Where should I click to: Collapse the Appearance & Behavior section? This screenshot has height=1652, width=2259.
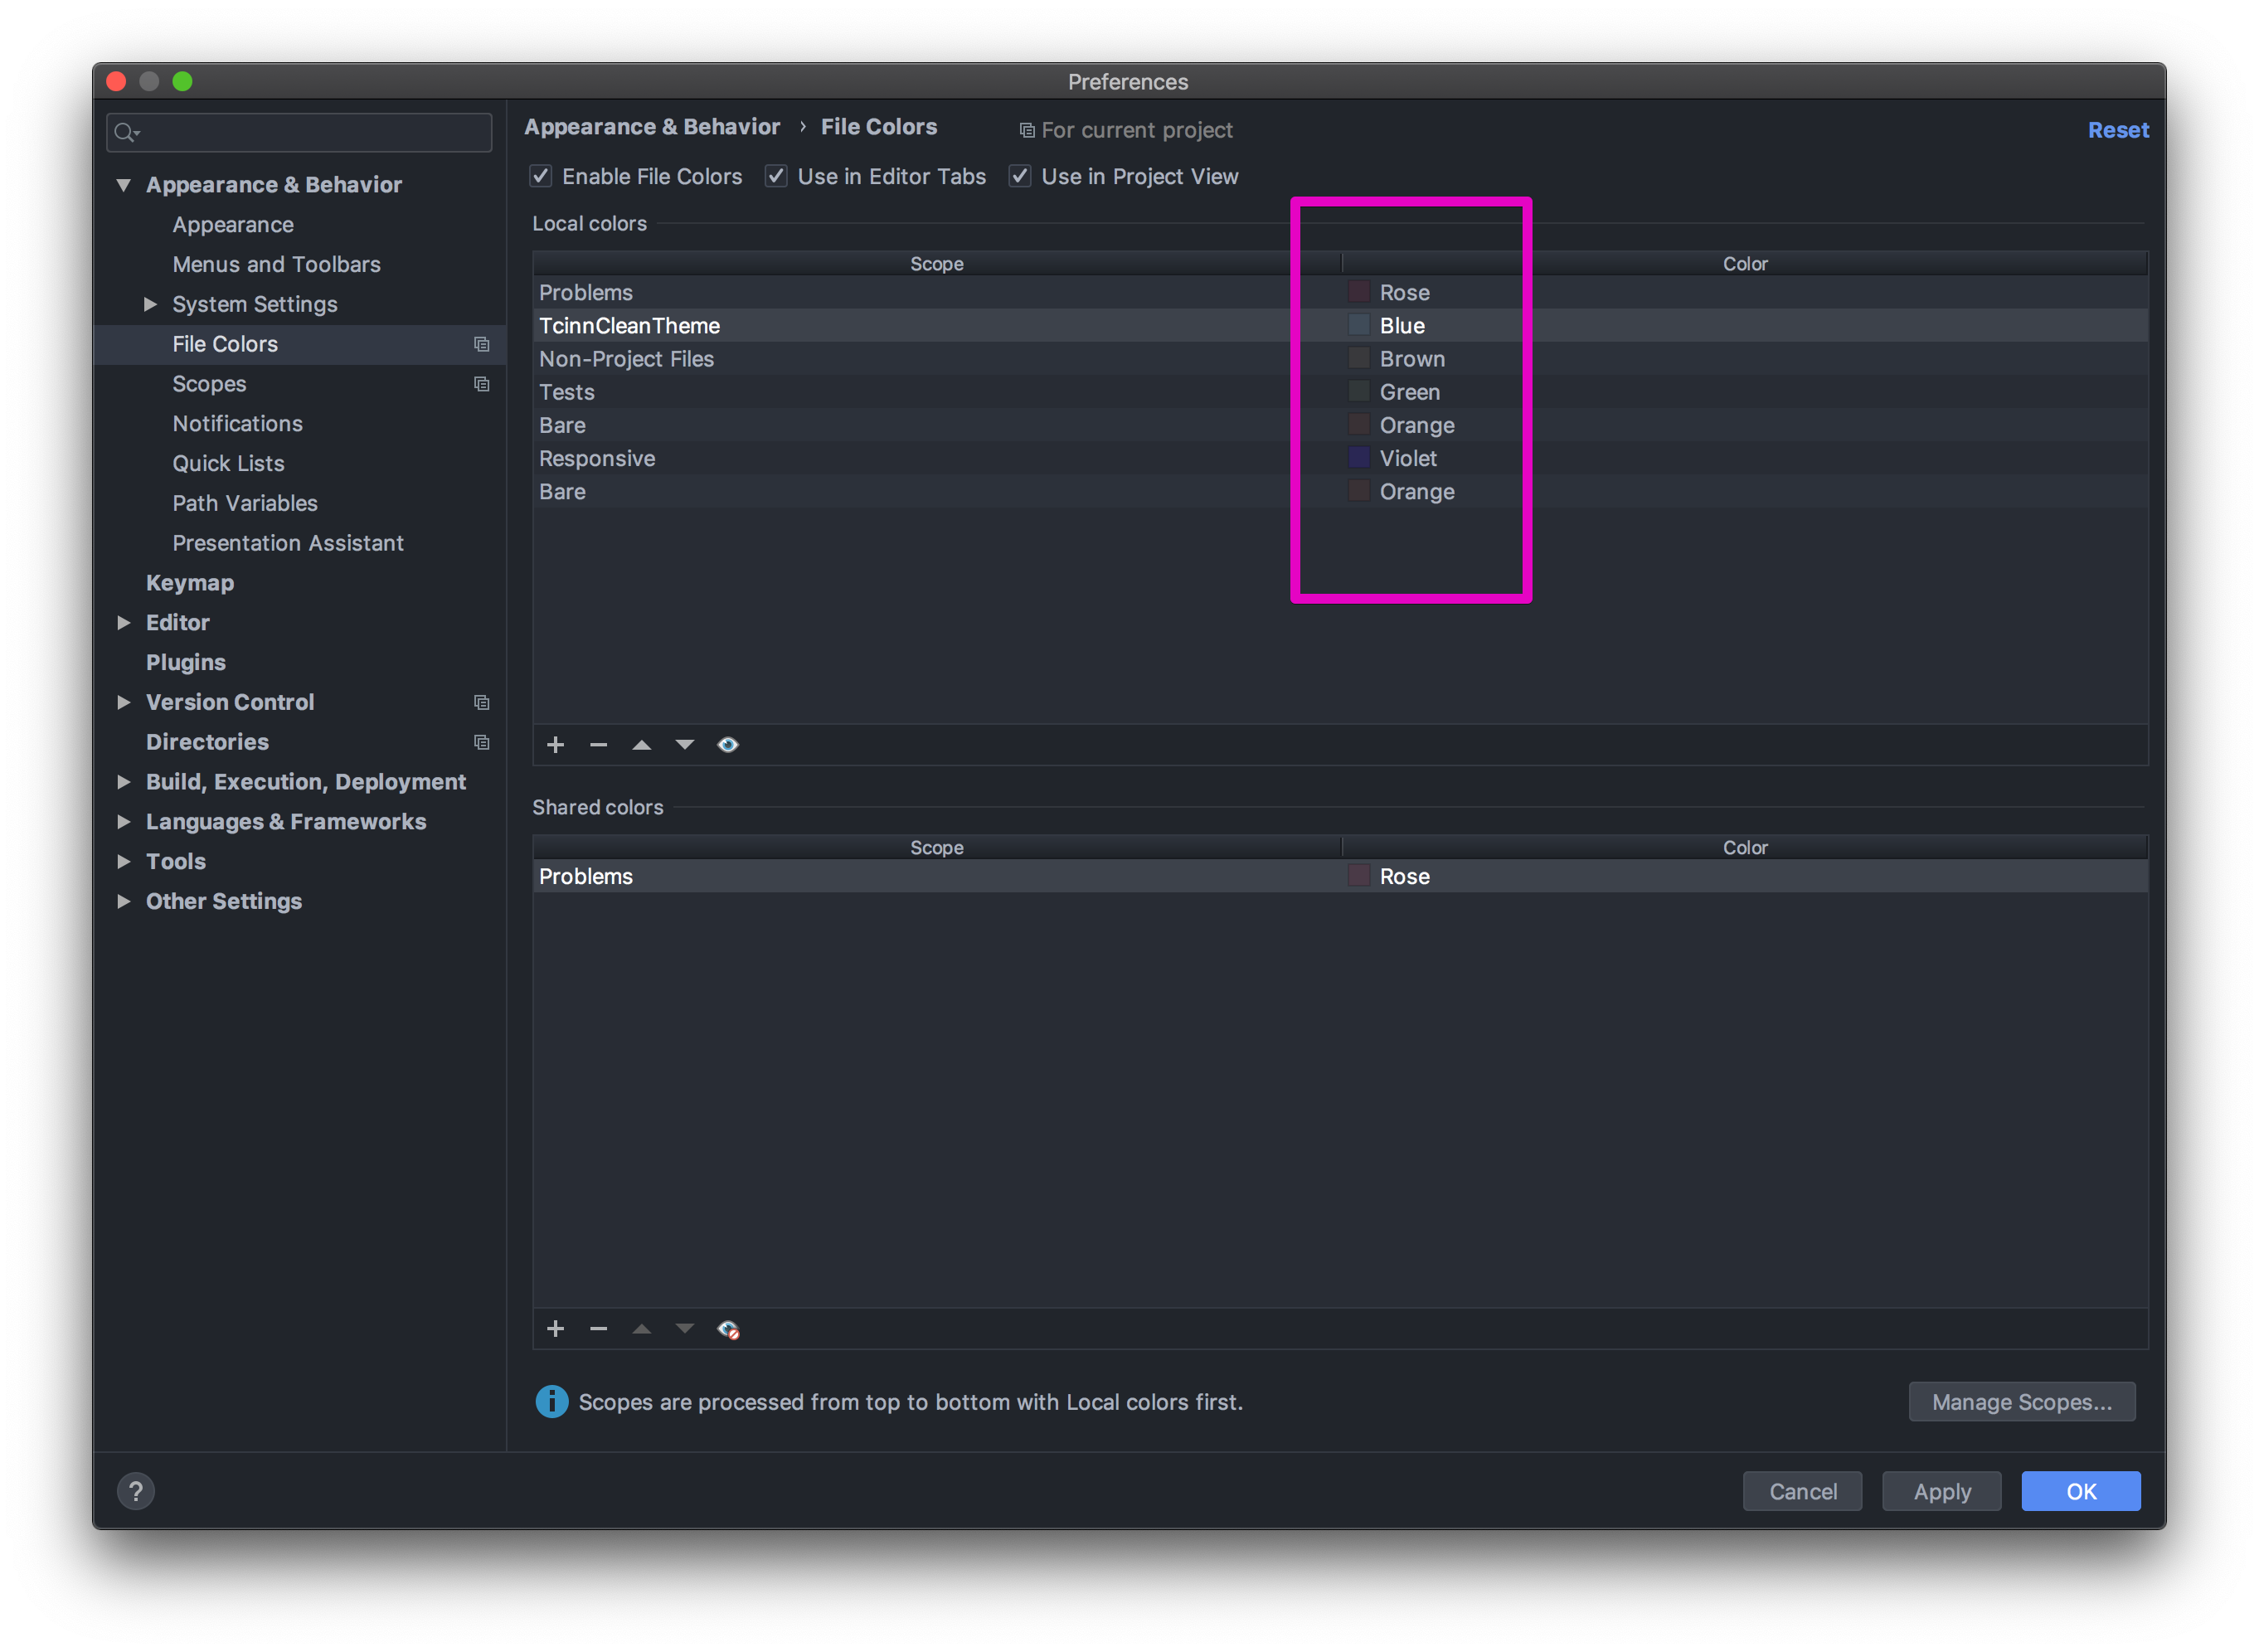click(x=124, y=184)
